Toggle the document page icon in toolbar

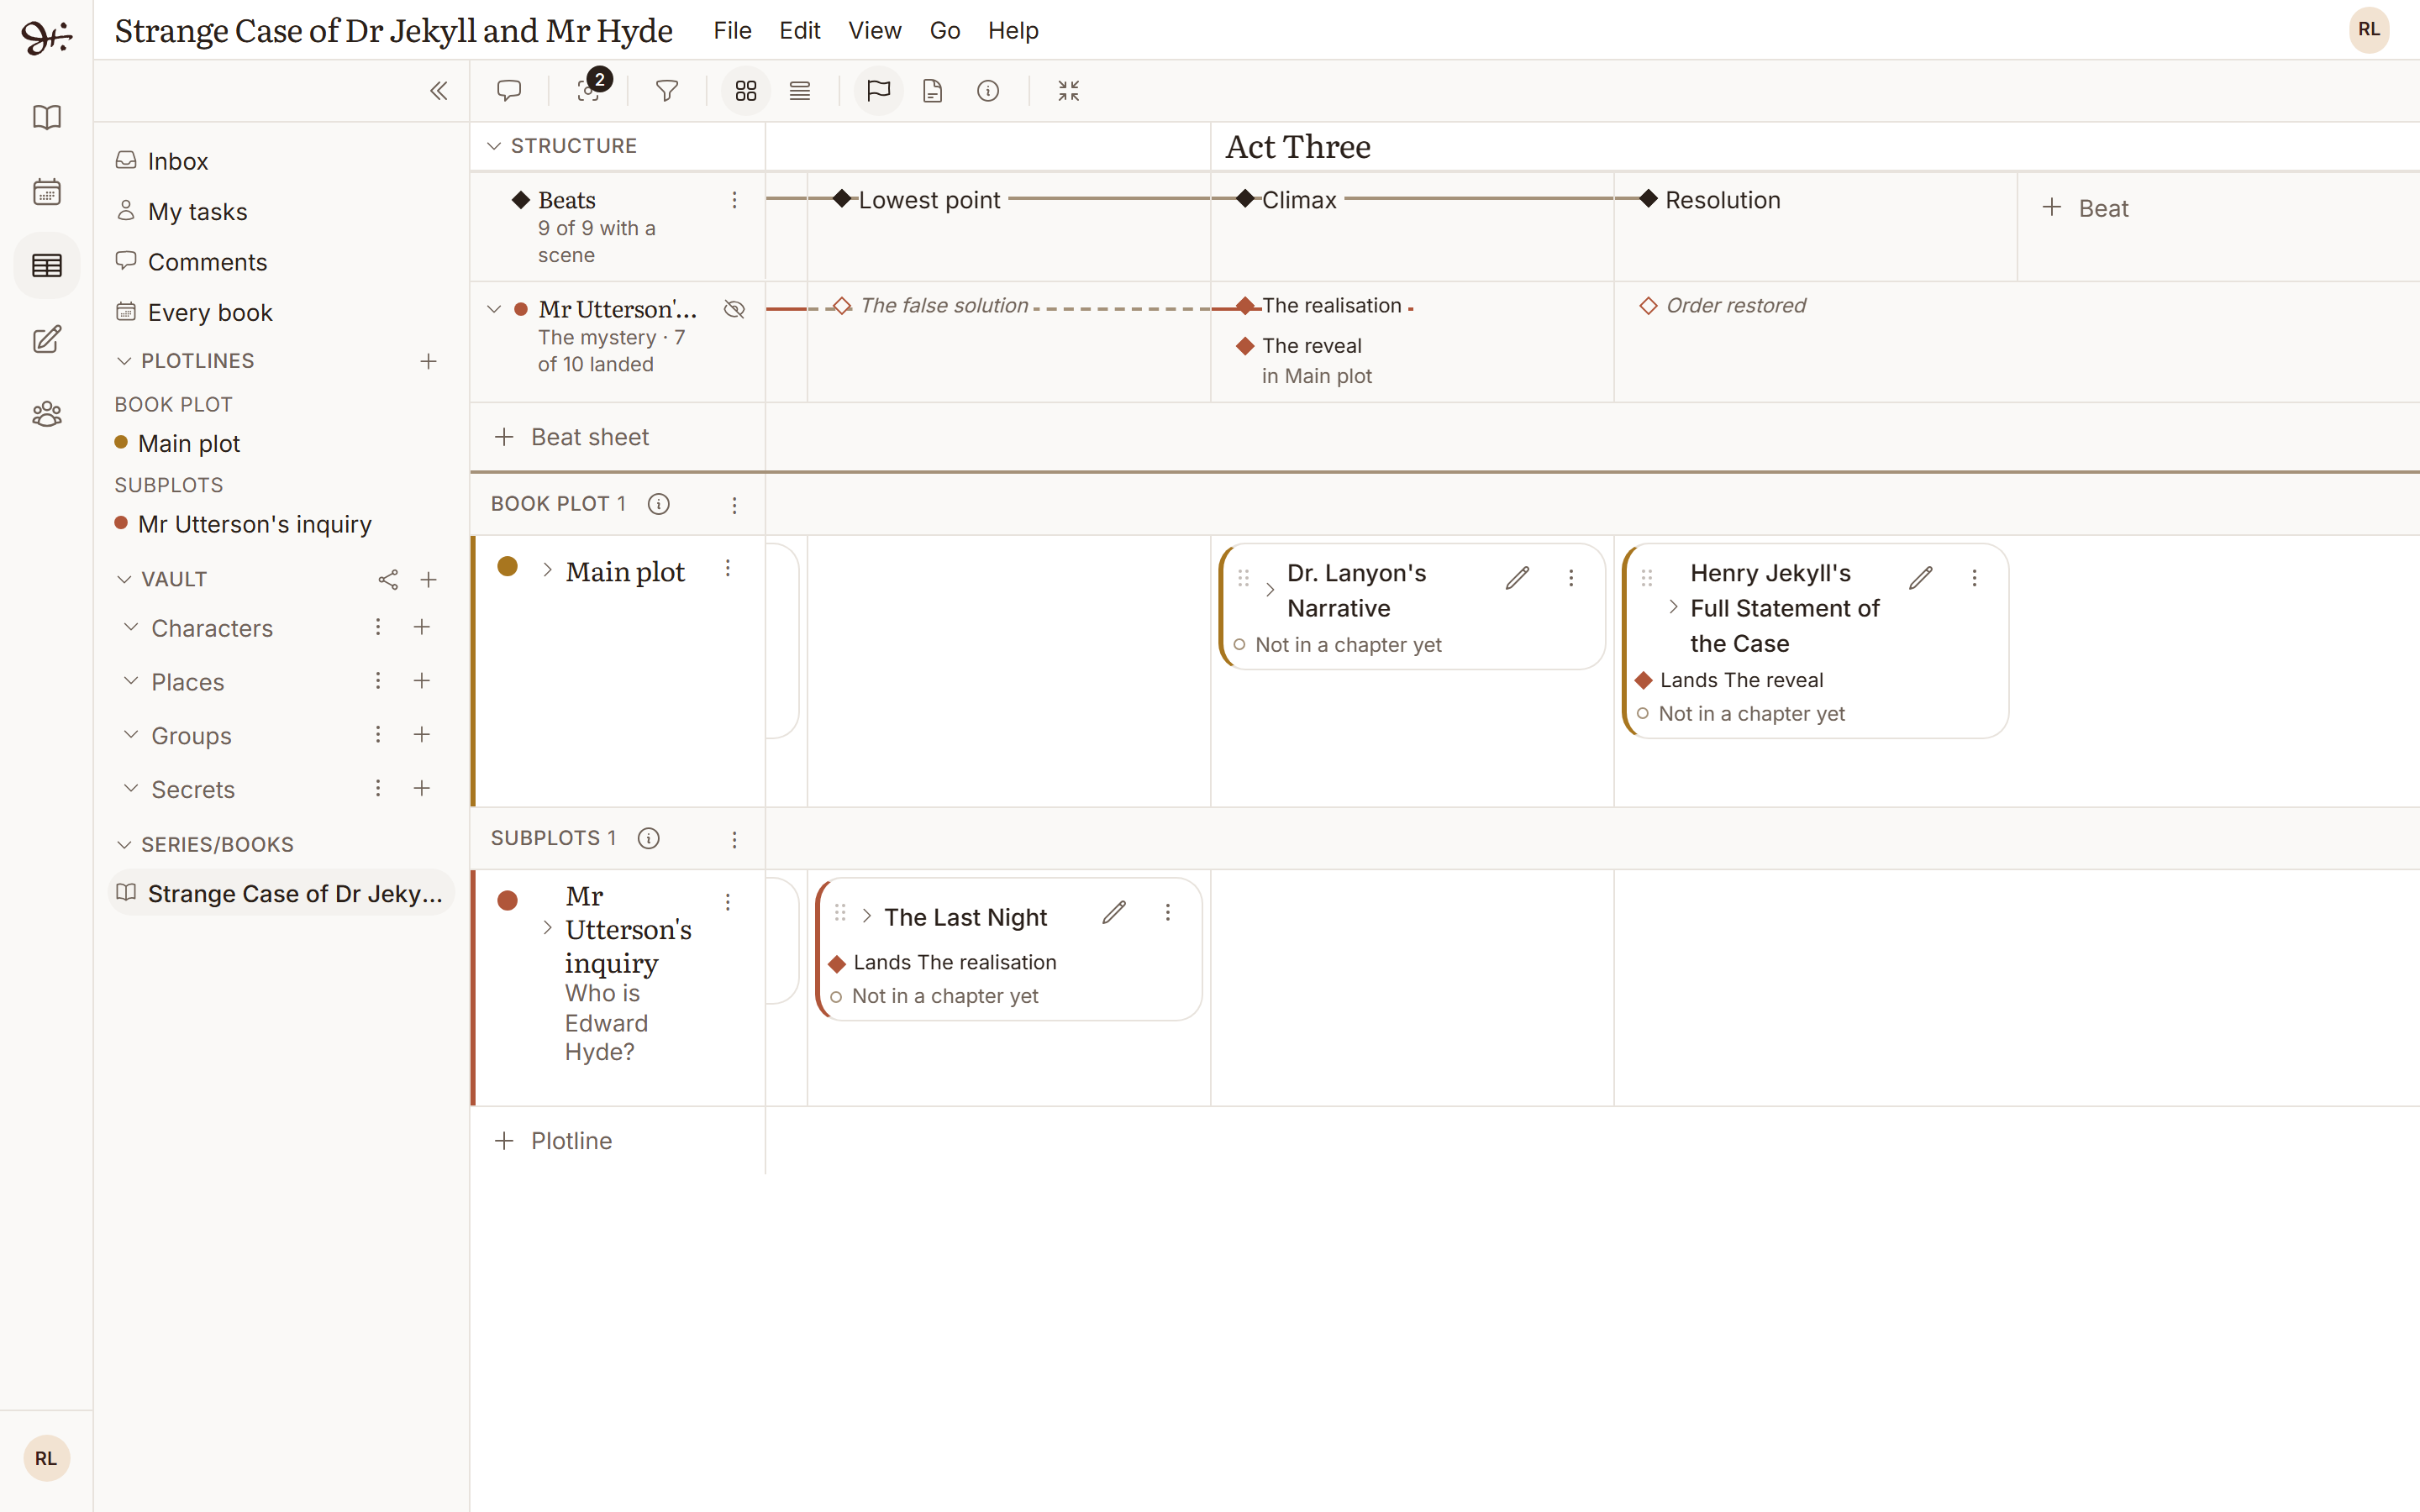(x=932, y=91)
